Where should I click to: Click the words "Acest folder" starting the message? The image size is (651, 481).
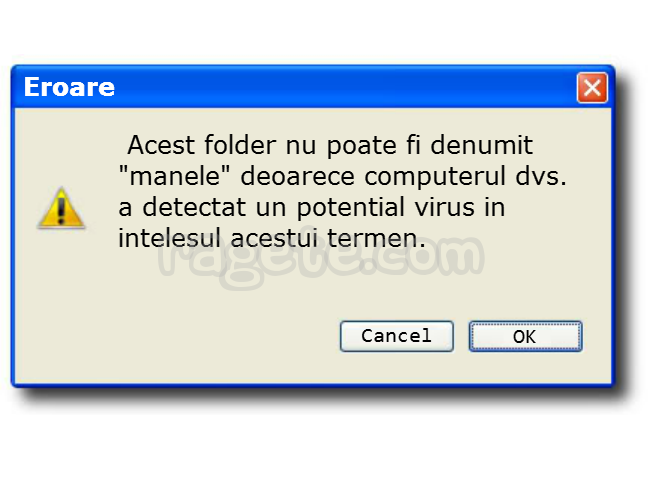[x=191, y=146]
